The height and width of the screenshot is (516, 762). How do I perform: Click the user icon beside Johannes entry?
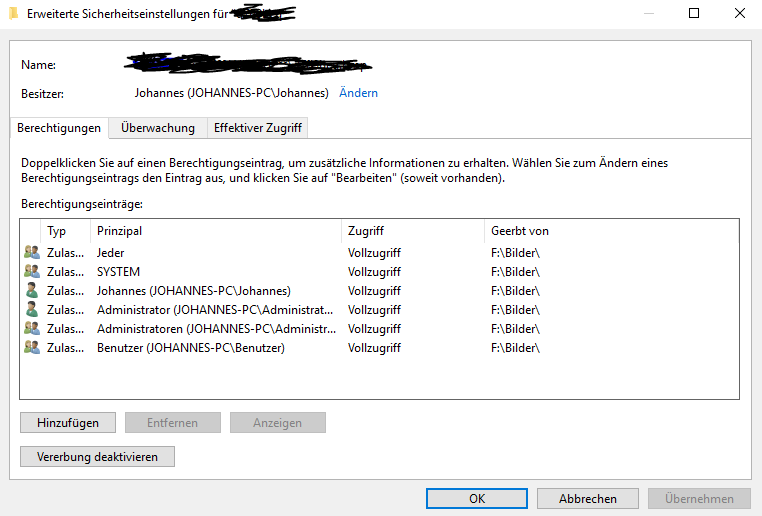coord(32,290)
